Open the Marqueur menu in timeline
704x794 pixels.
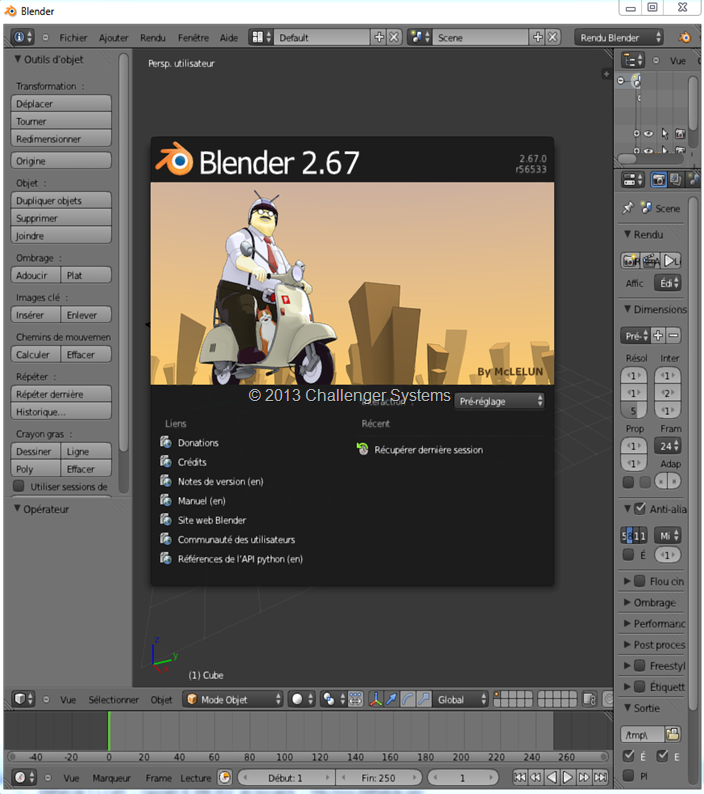(111, 777)
